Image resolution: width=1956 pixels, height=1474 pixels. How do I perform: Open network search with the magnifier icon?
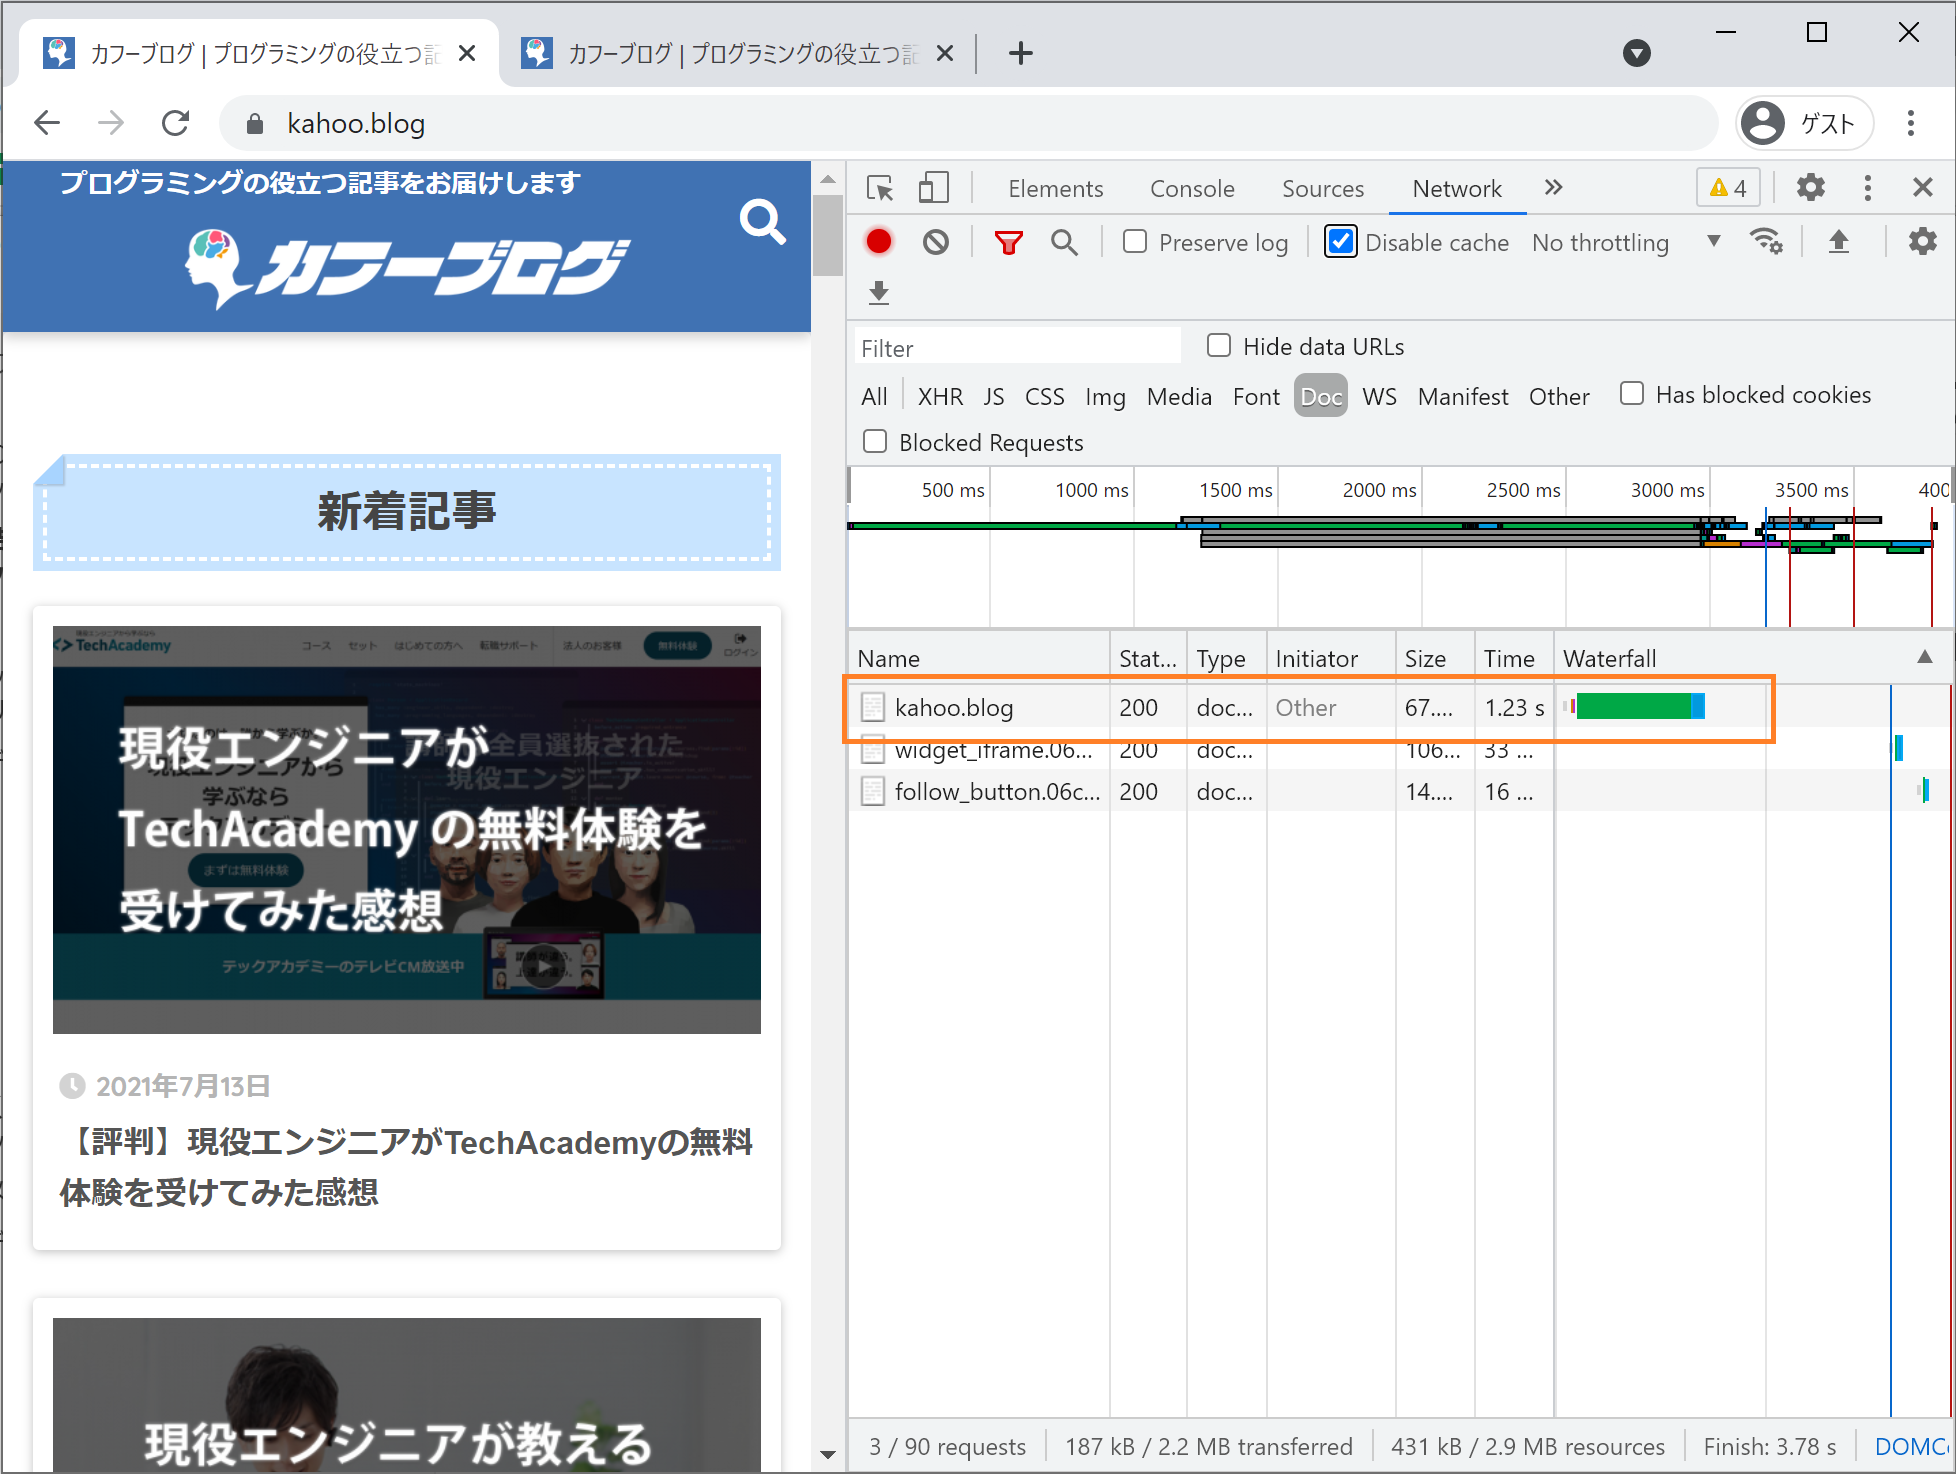[x=1064, y=242]
